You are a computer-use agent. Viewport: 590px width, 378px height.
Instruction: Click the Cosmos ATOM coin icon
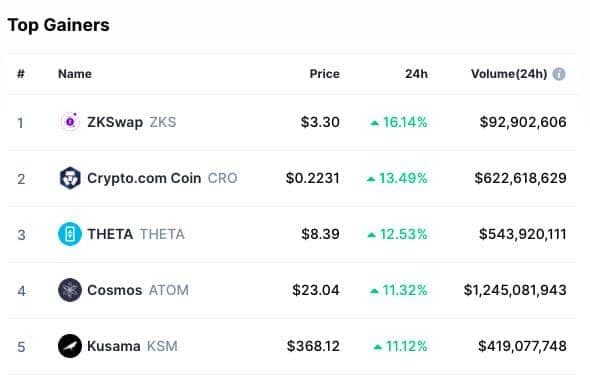pos(70,290)
